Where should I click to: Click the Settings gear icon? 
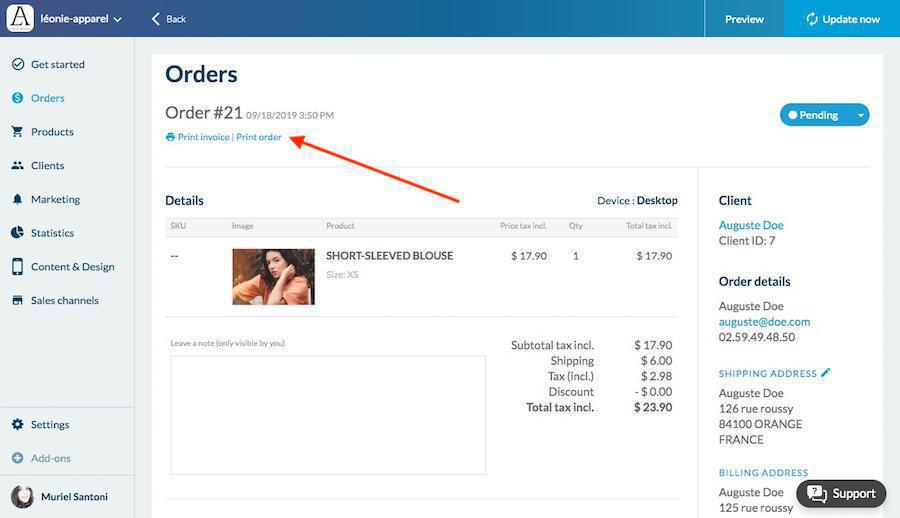point(18,424)
